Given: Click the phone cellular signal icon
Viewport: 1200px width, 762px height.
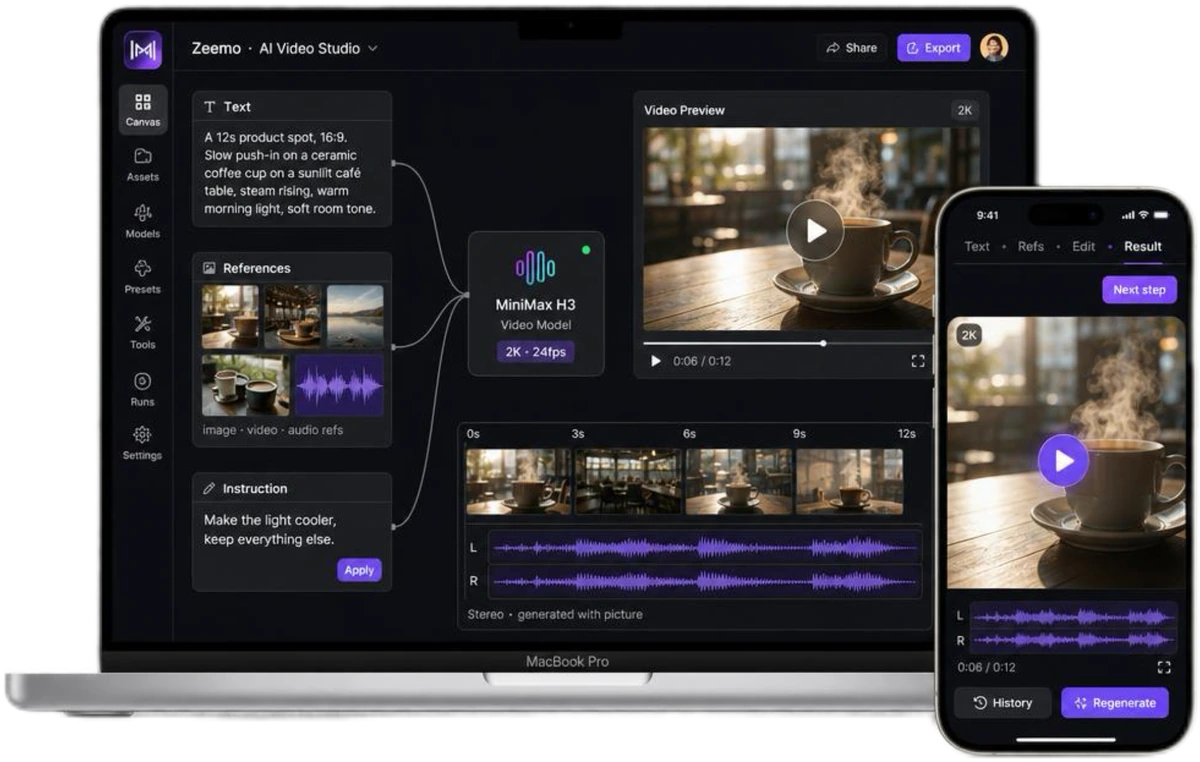Looking at the screenshot, I should (1127, 215).
